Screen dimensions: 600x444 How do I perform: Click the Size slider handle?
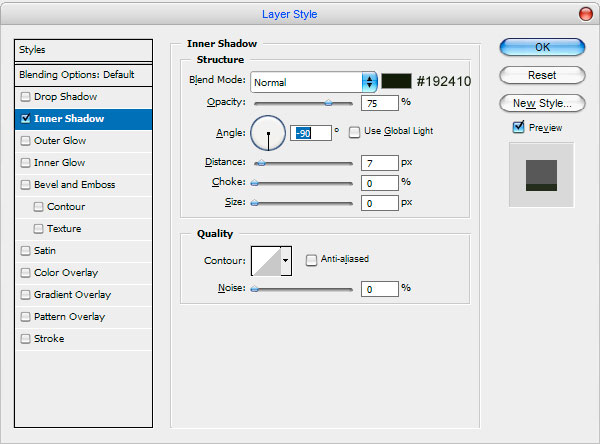click(x=254, y=203)
